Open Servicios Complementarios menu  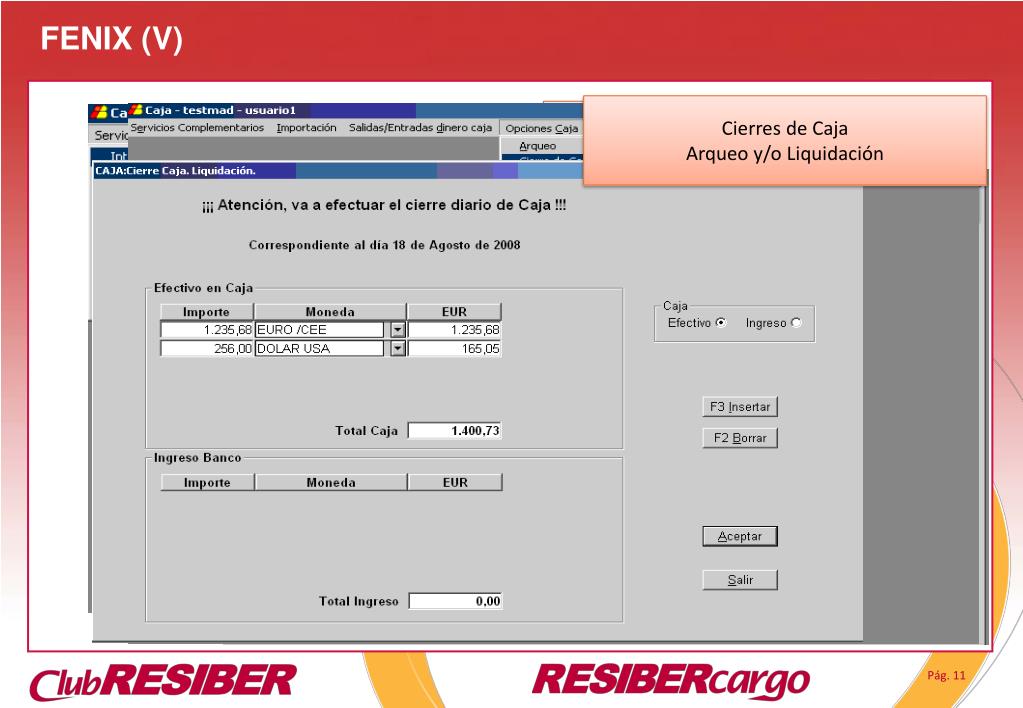(x=197, y=128)
